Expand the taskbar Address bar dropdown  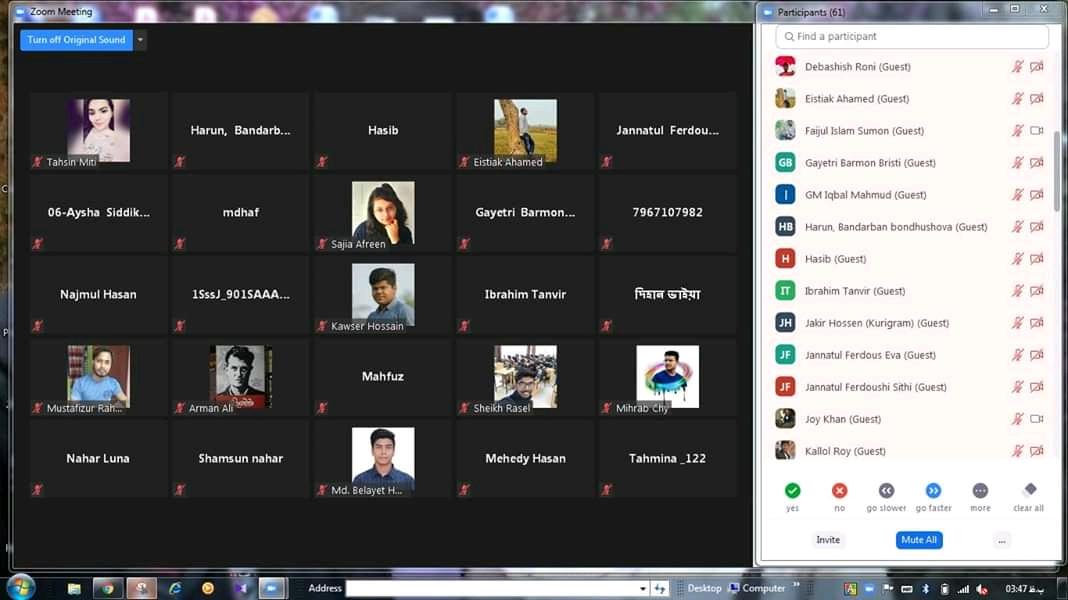(643, 589)
